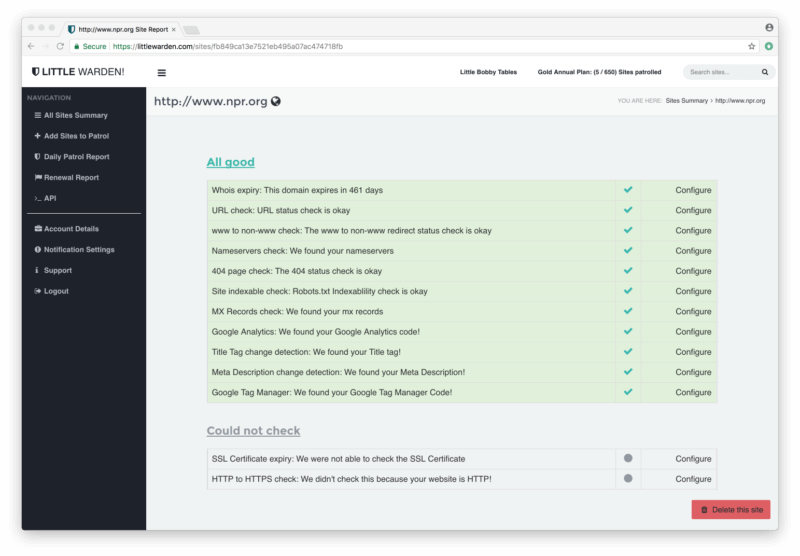800x556 pixels.
Task: Configure the Site indexable check
Action: [x=693, y=291]
